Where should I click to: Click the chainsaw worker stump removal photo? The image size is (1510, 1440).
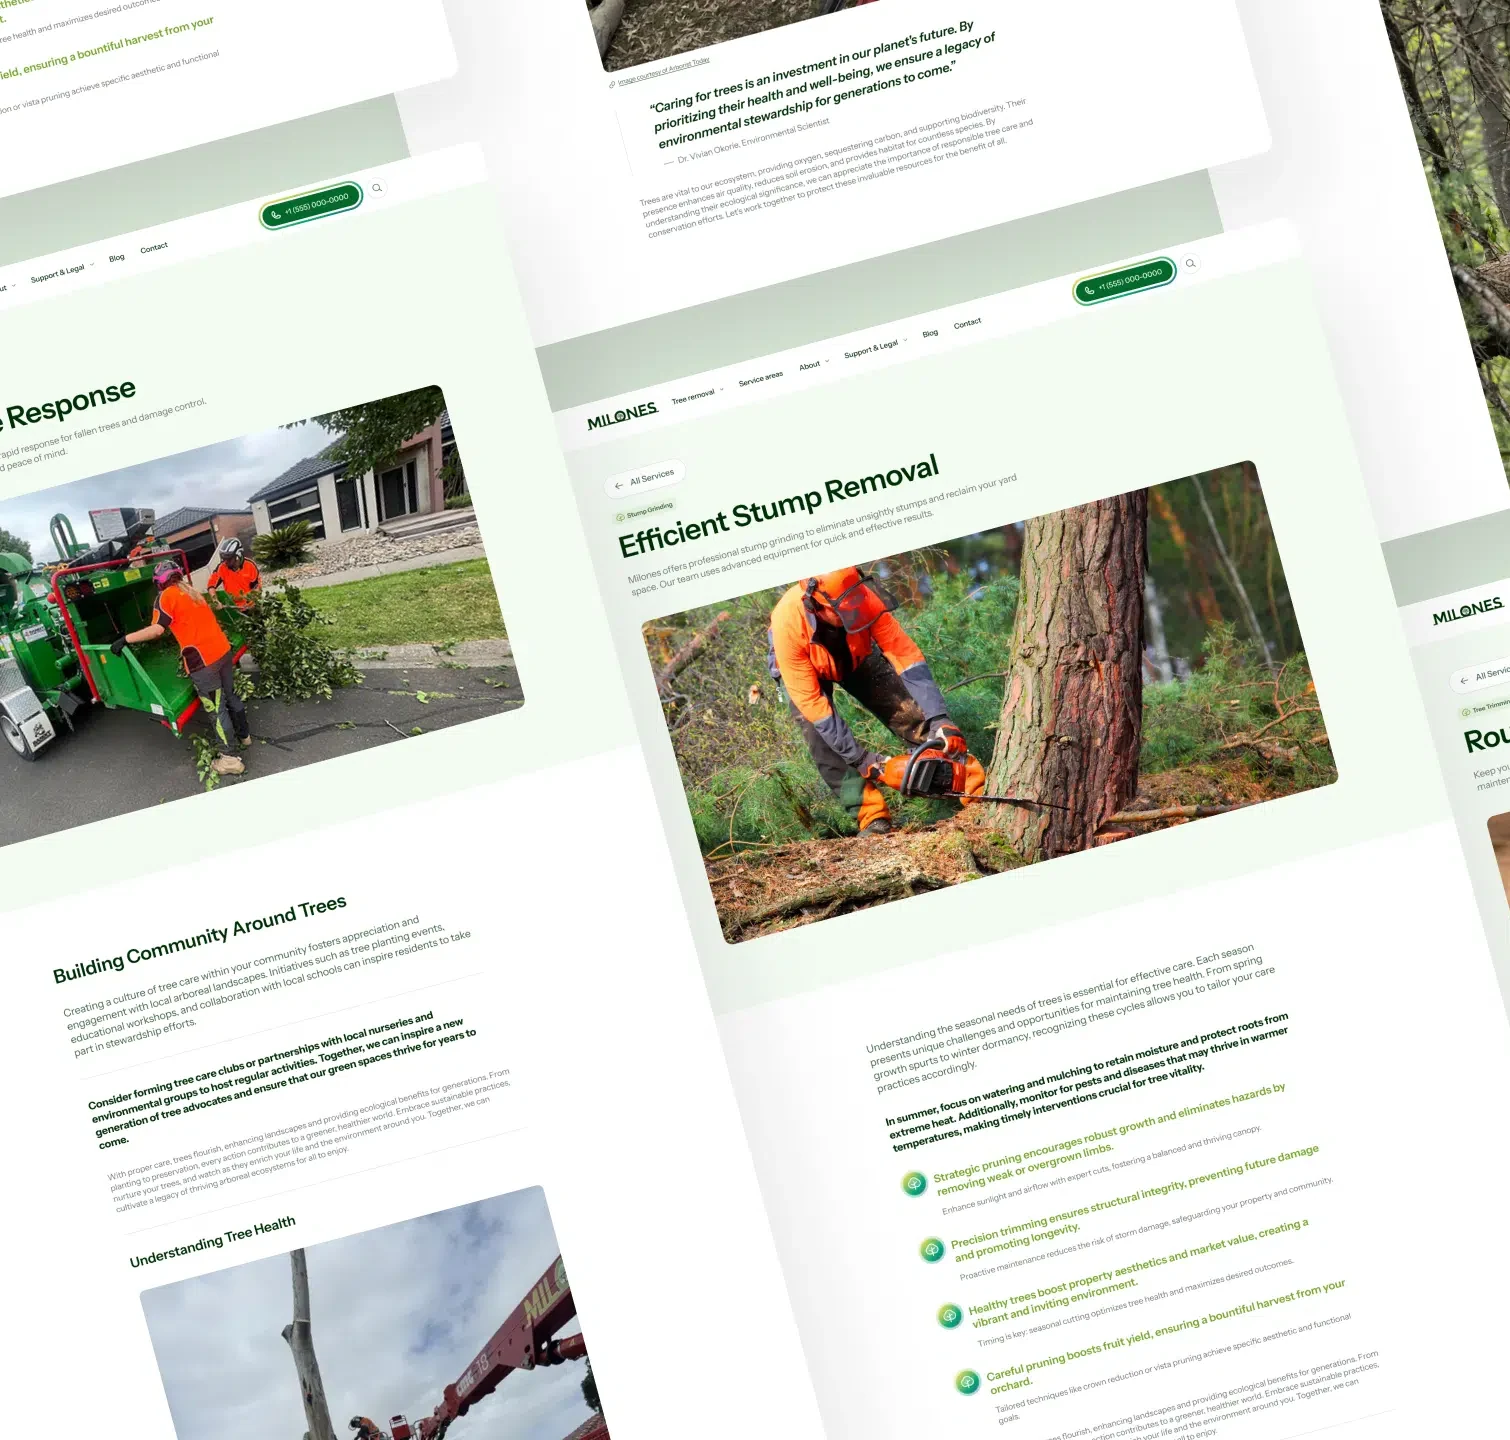[x=990, y=702]
